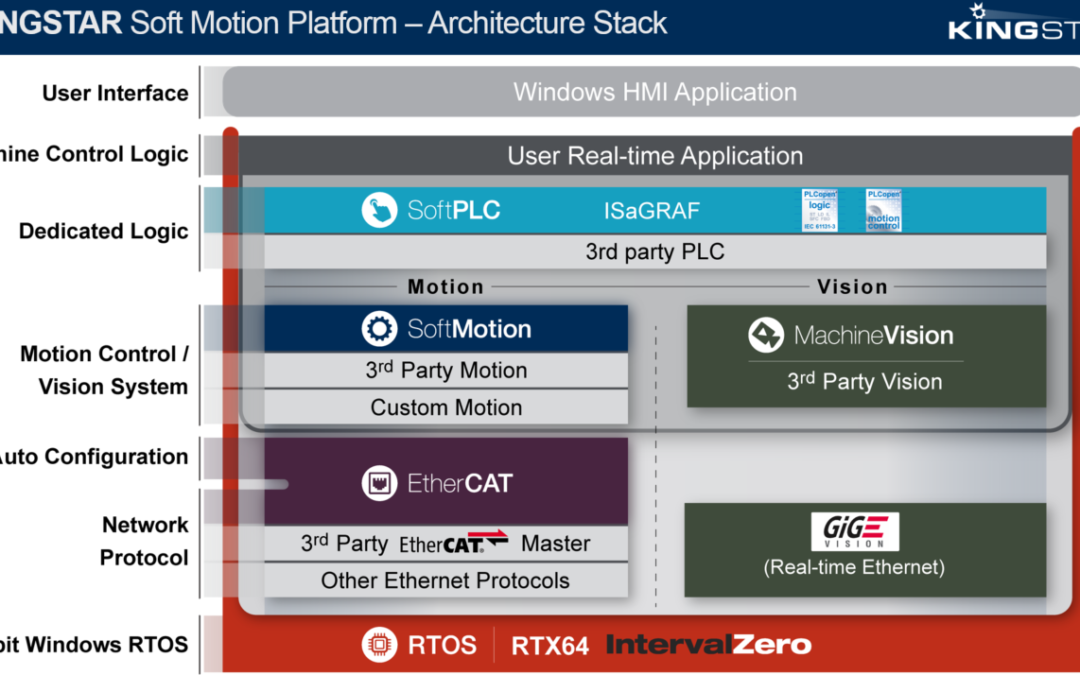Click the Network Protocol layer label
This screenshot has width=1080, height=675.
click(x=144, y=541)
